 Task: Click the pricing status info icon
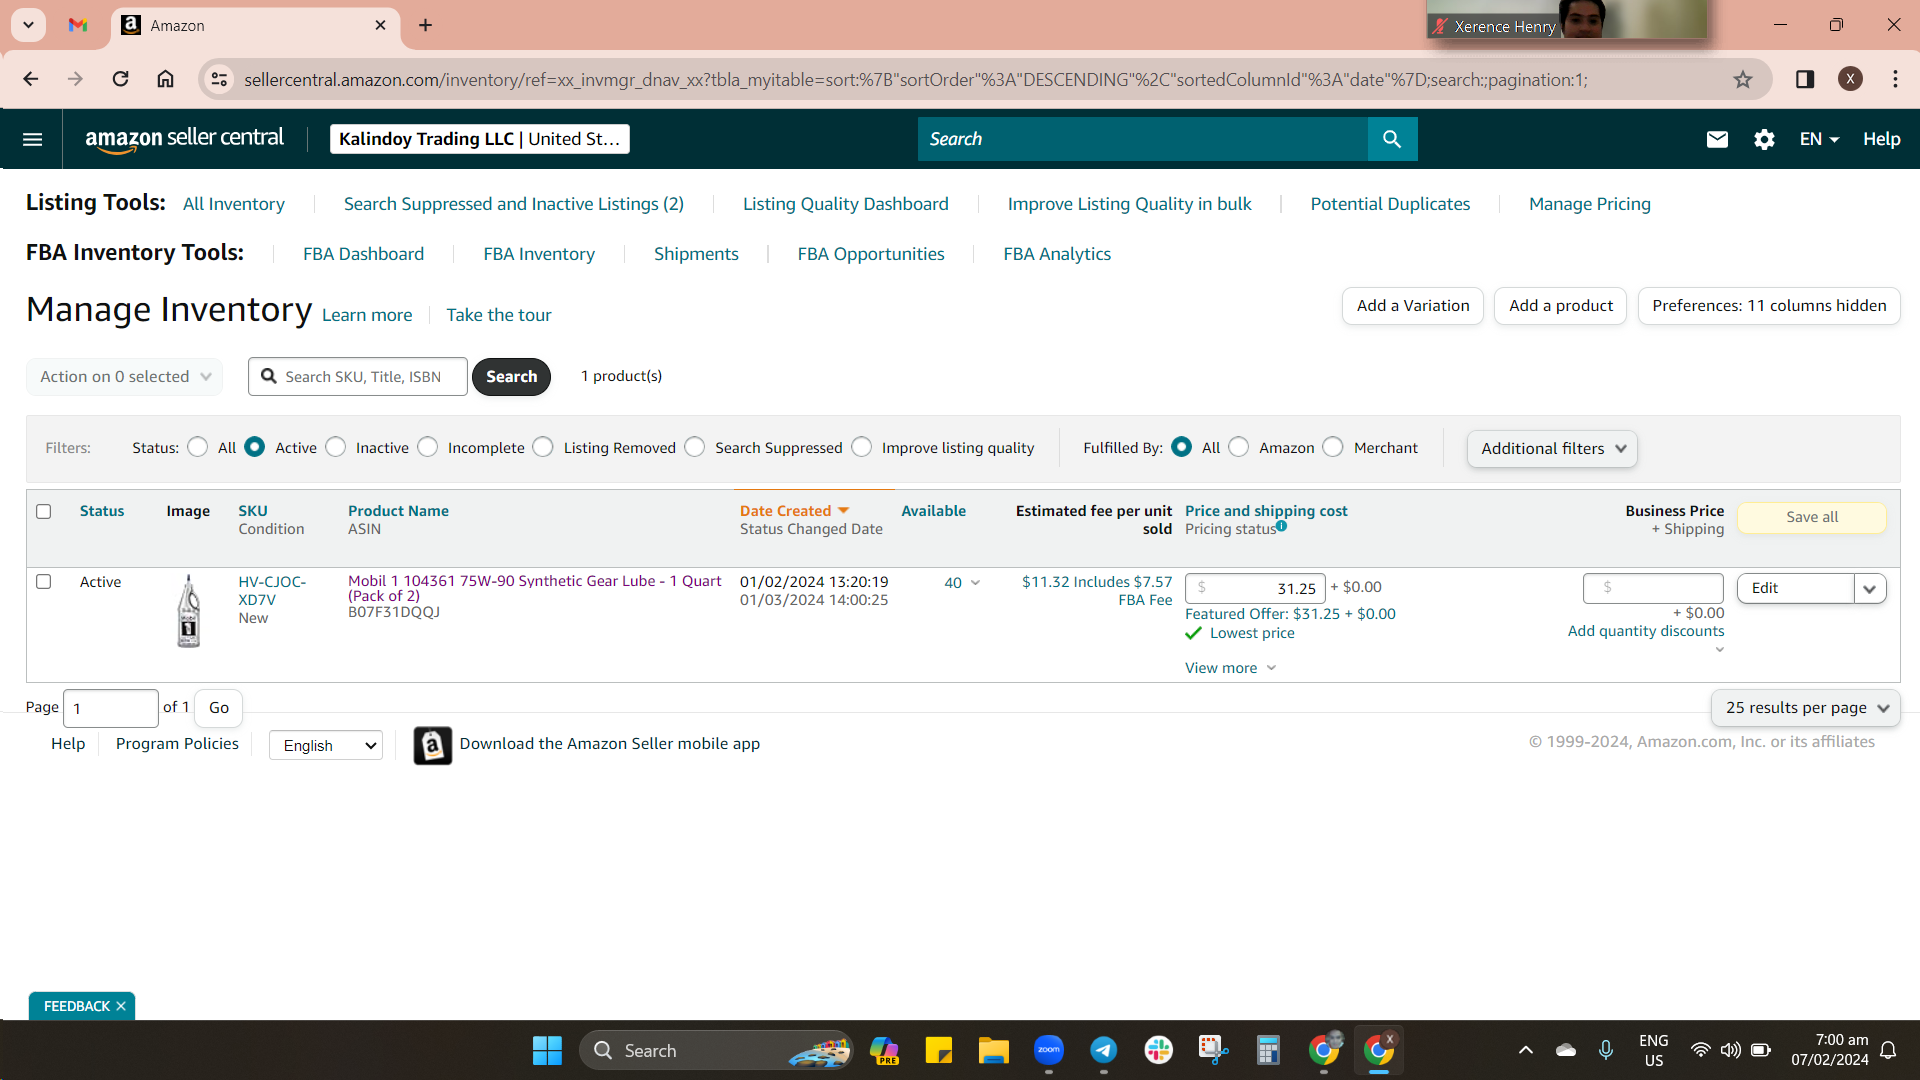pyautogui.click(x=1281, y=526)
